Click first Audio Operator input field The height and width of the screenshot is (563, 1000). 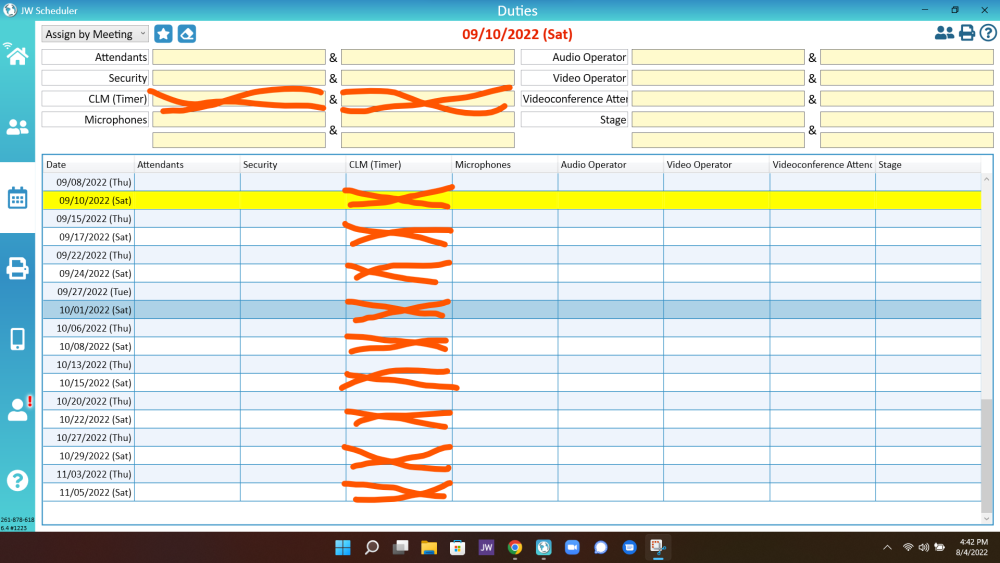pos(718,57)
